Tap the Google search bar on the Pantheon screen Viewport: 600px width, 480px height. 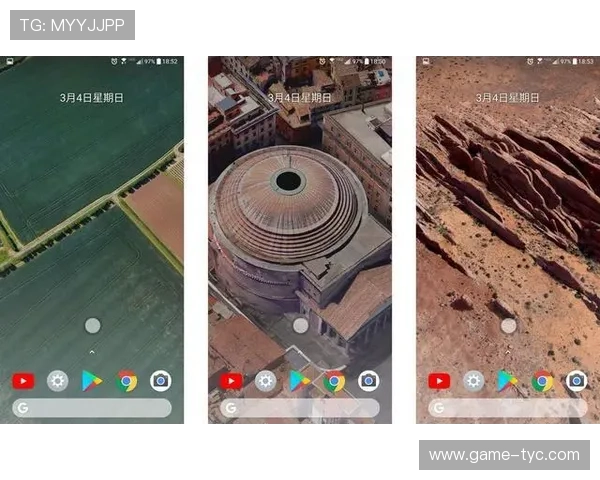[x=300, y=408]
